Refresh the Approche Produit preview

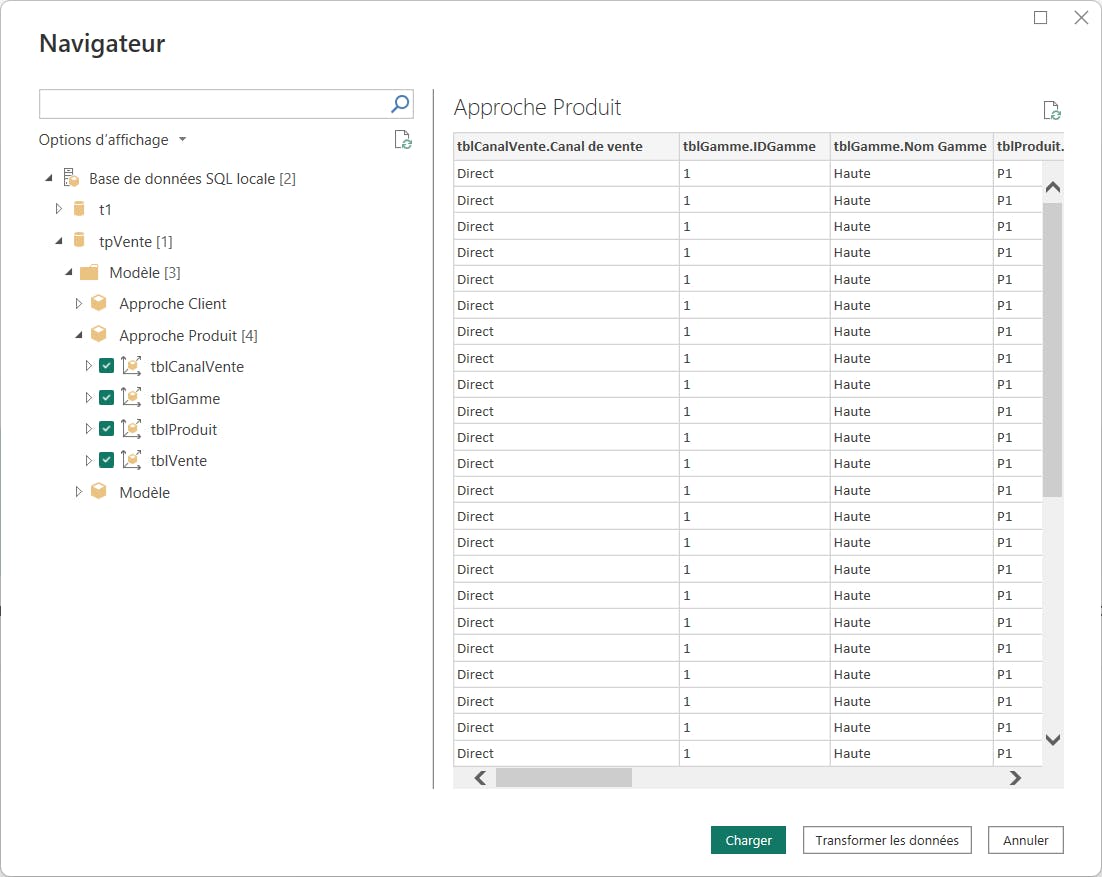(x=1051, y=110)
